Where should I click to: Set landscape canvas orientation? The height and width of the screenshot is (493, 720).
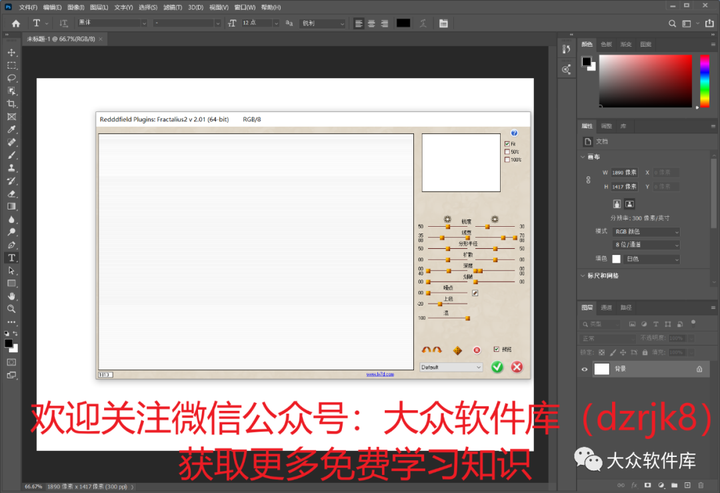pyautogui.click(x=630, y=204)
